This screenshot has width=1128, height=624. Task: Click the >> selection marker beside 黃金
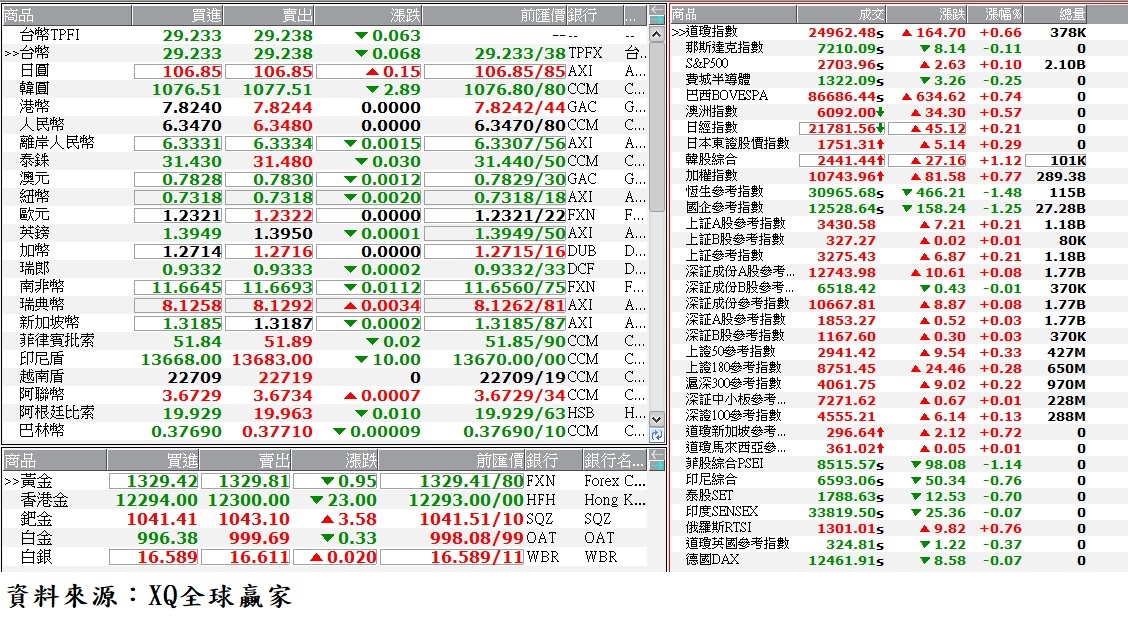[10, 482]
